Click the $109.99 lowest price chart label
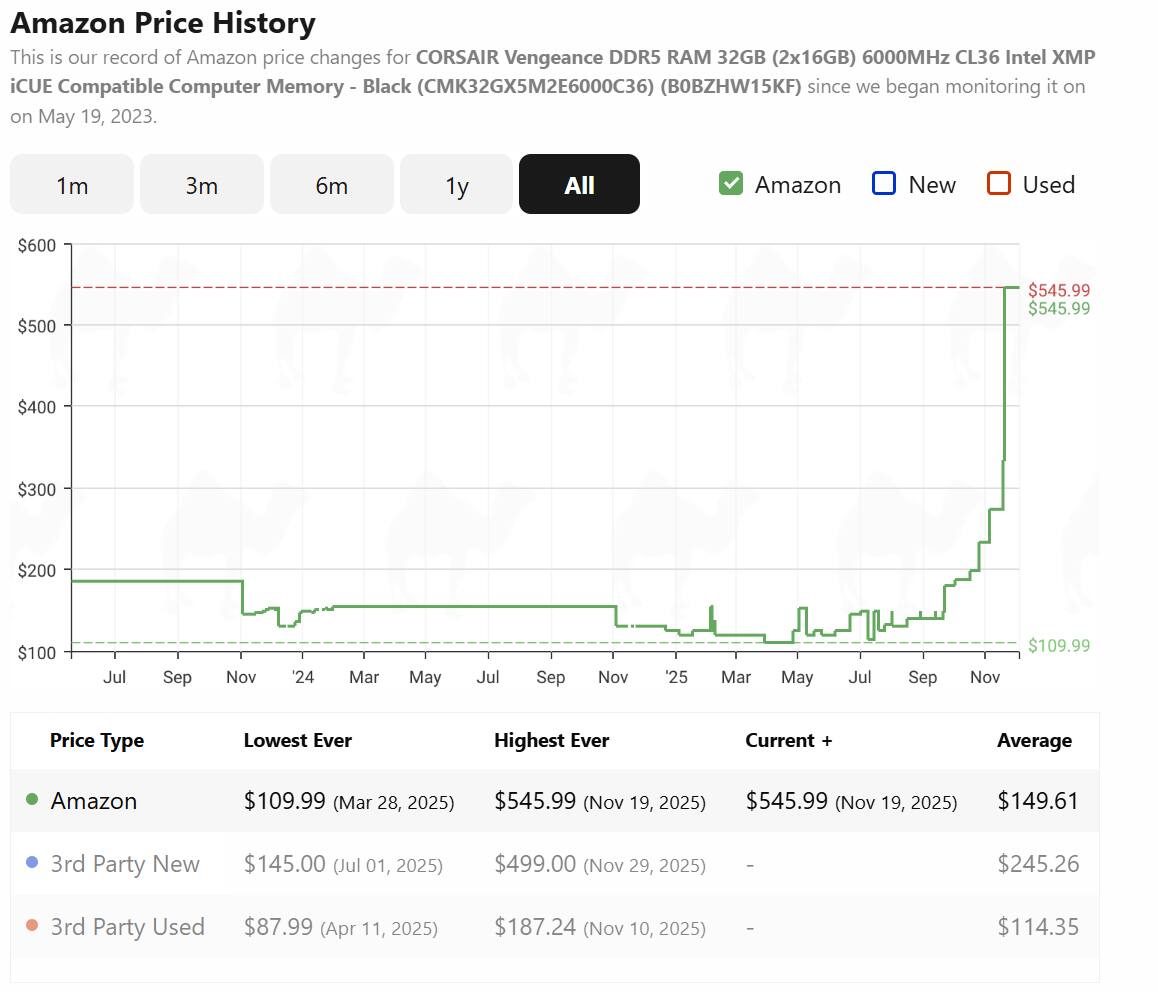 click(1058, 646)
